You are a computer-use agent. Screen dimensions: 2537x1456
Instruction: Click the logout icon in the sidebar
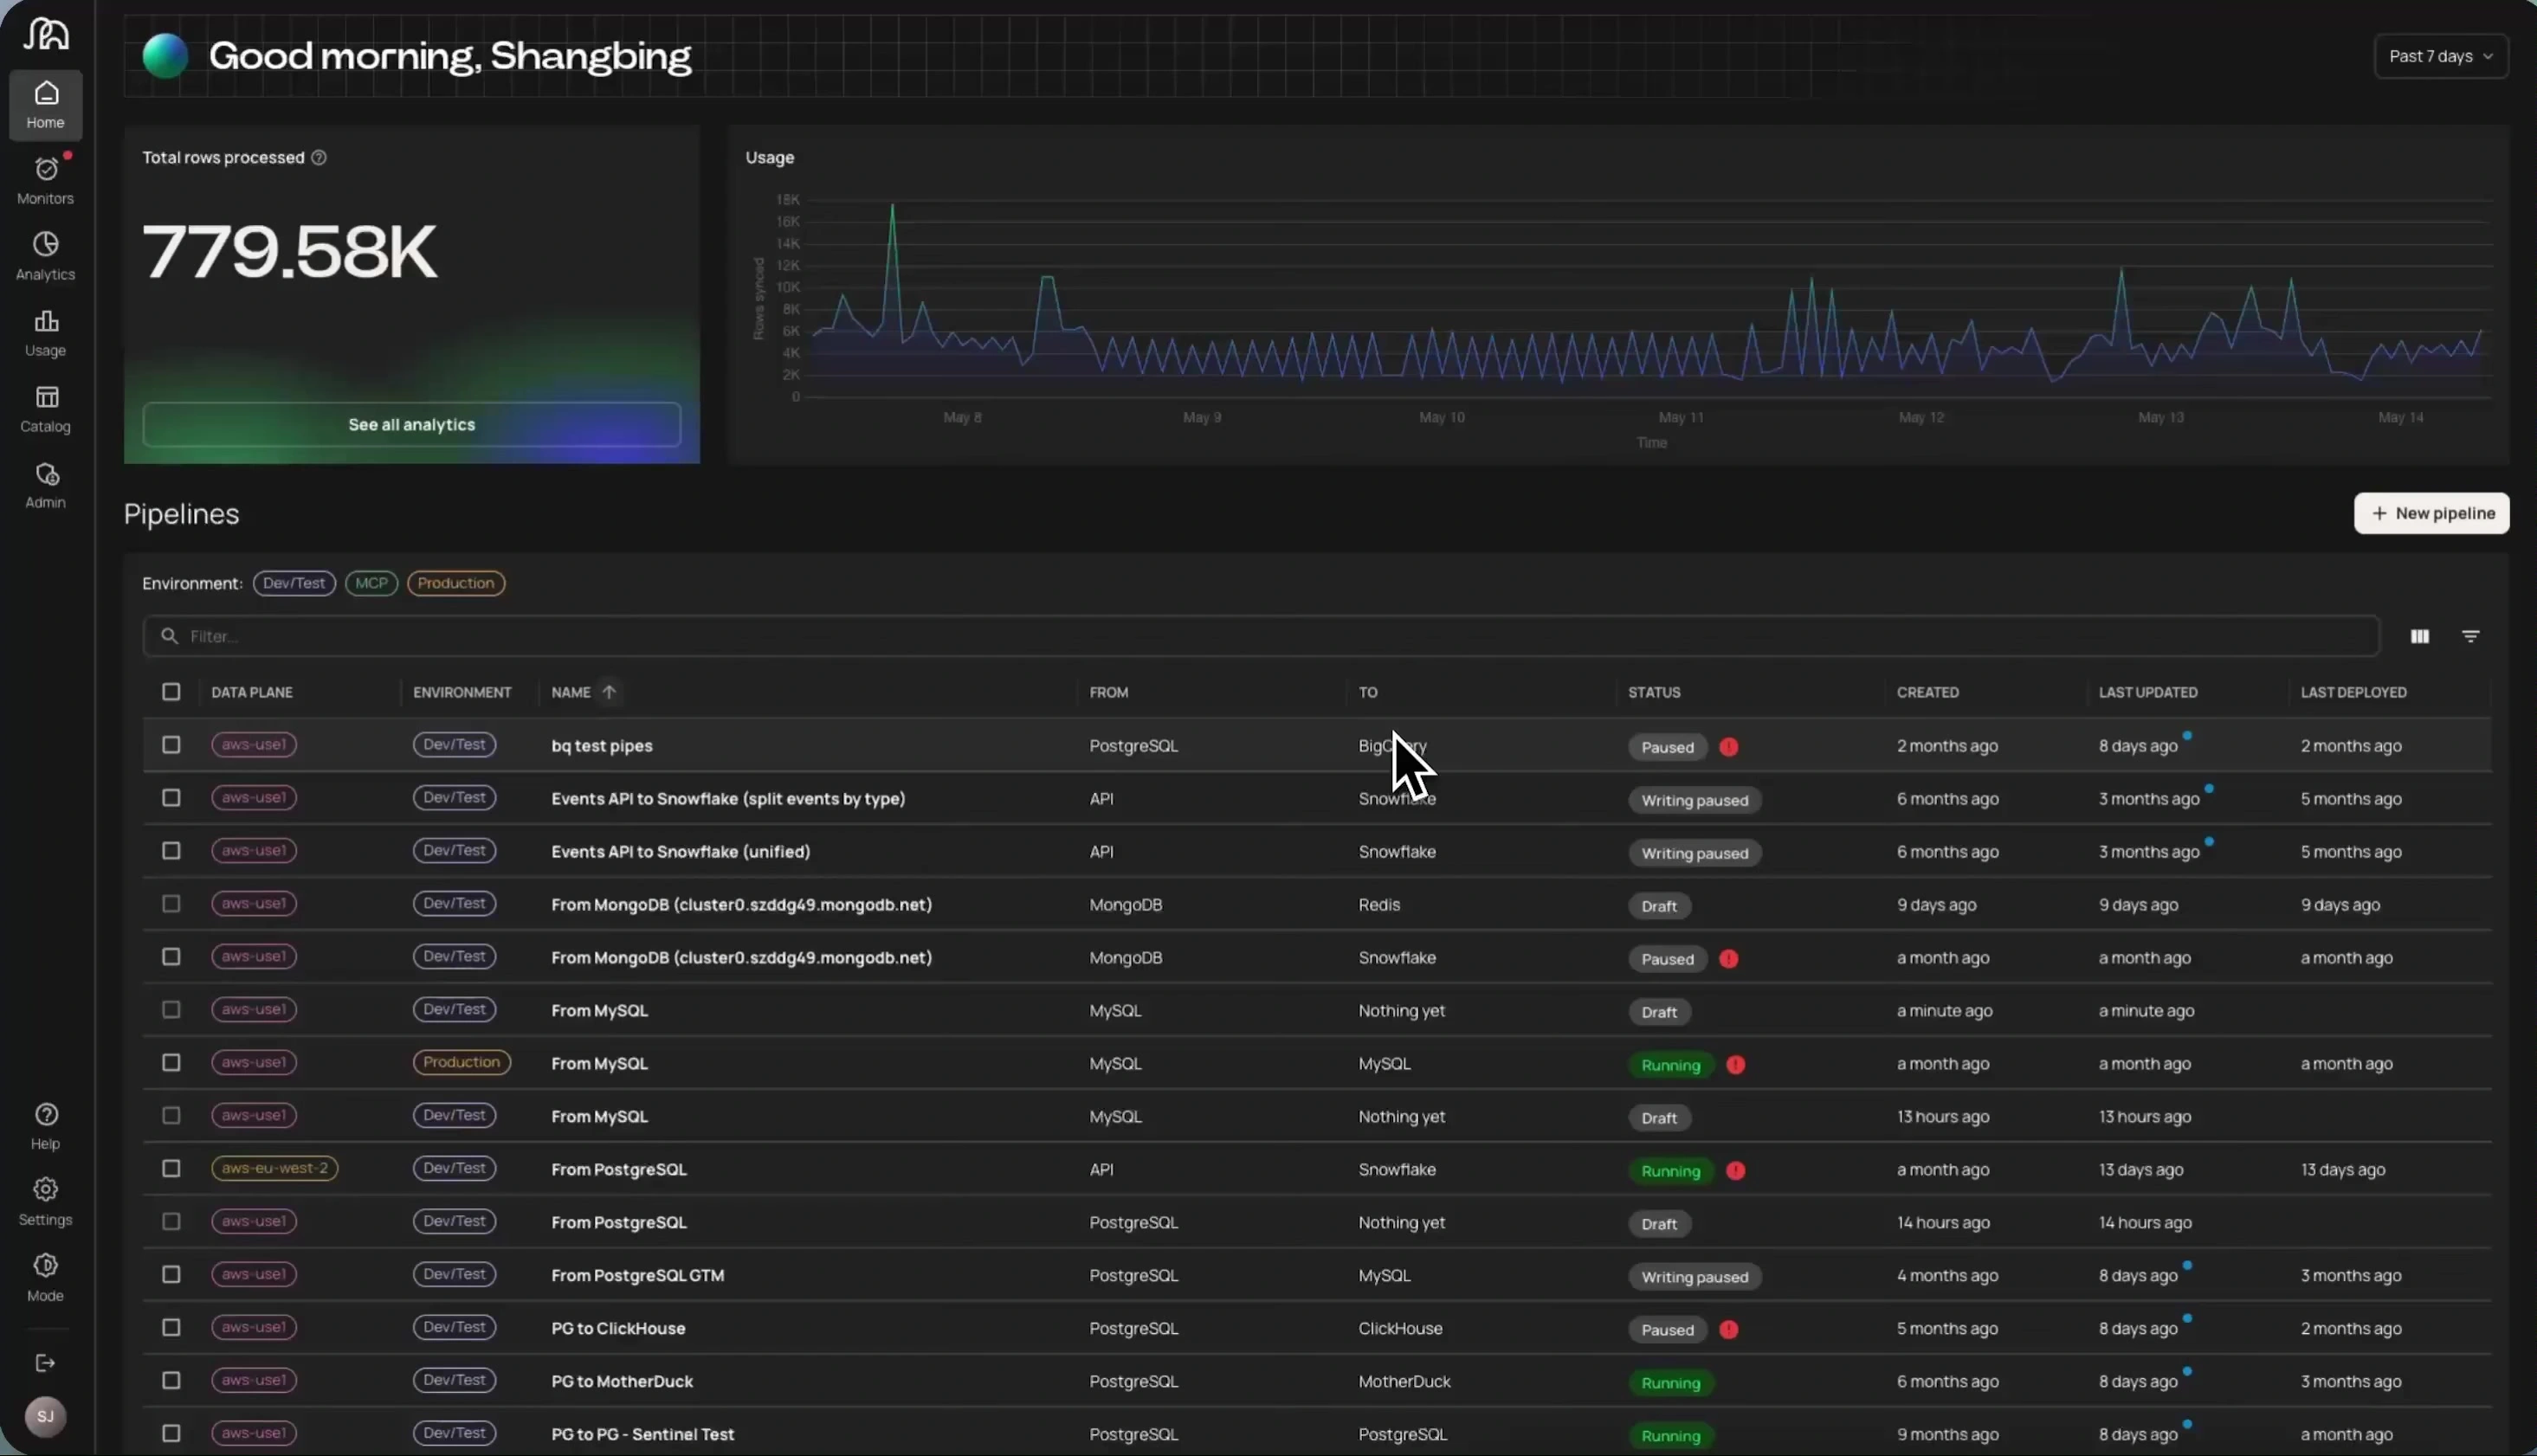[45, 1363]
